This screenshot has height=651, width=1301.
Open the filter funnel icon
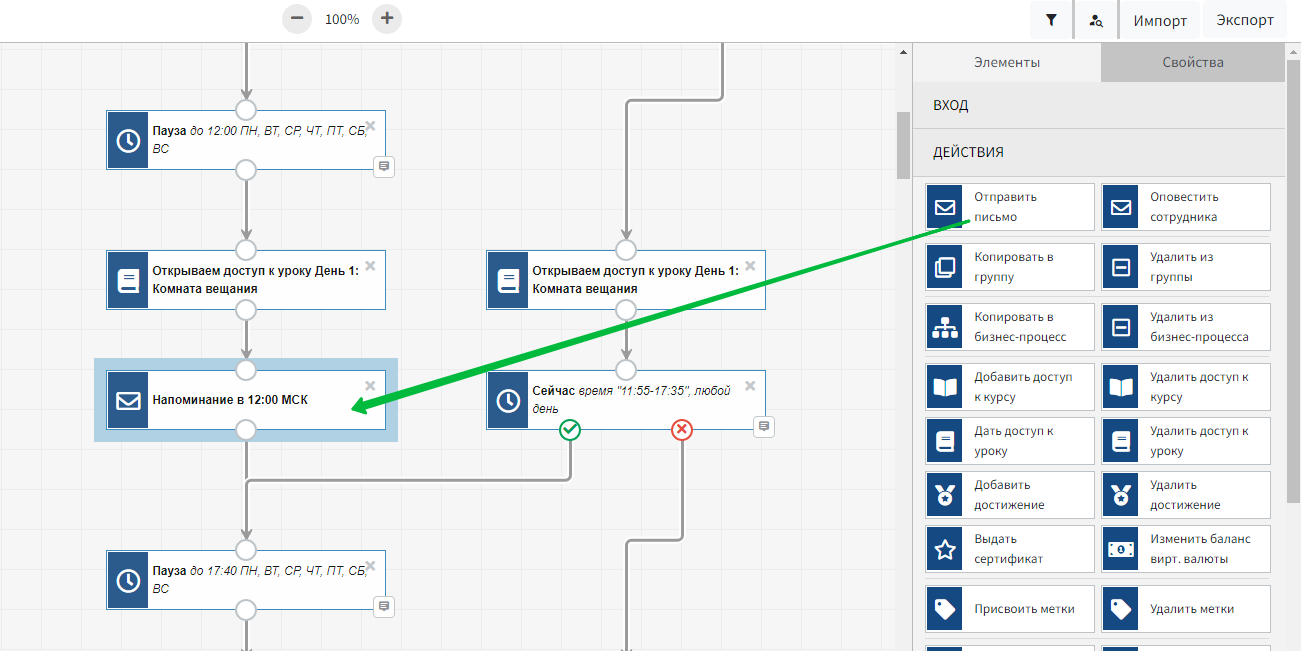point(1051,20)
